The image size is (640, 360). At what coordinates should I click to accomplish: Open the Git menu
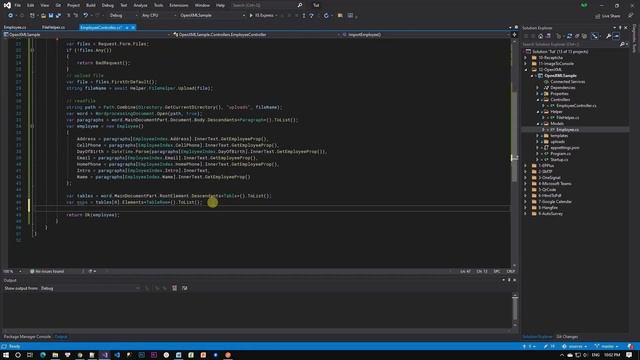coord(58,5)
